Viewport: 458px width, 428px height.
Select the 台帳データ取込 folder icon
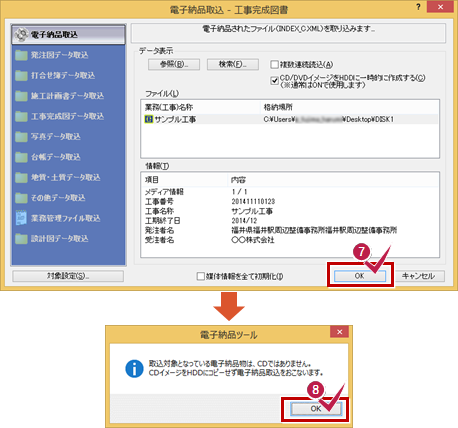tap(21, 157)
